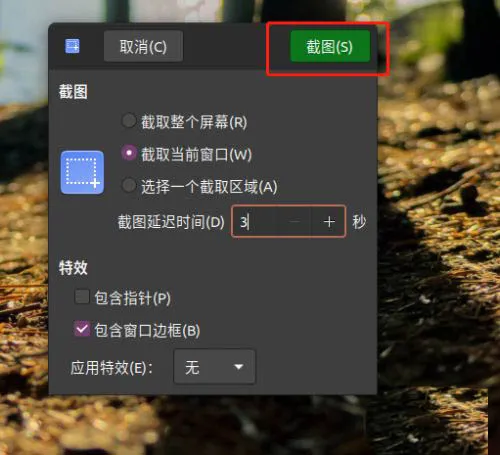Open the 应用特效 dropdown showing 无
The width and height of the screenshot is (500, 455).
pos(215,367)
